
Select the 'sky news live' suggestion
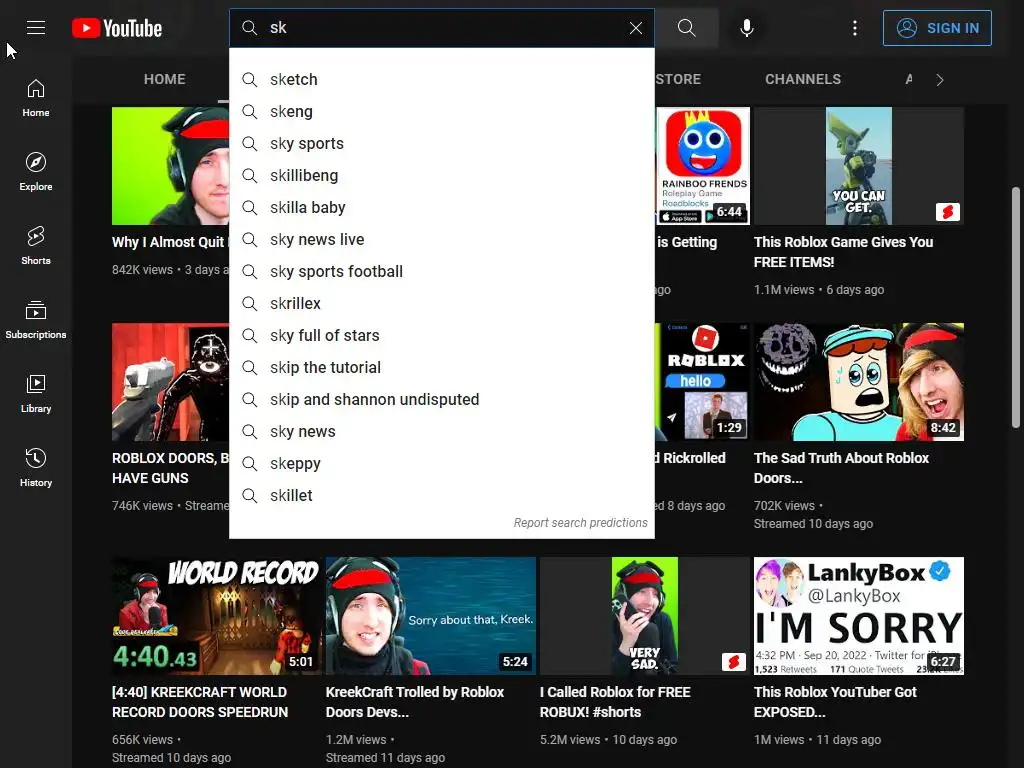point(442,240)
